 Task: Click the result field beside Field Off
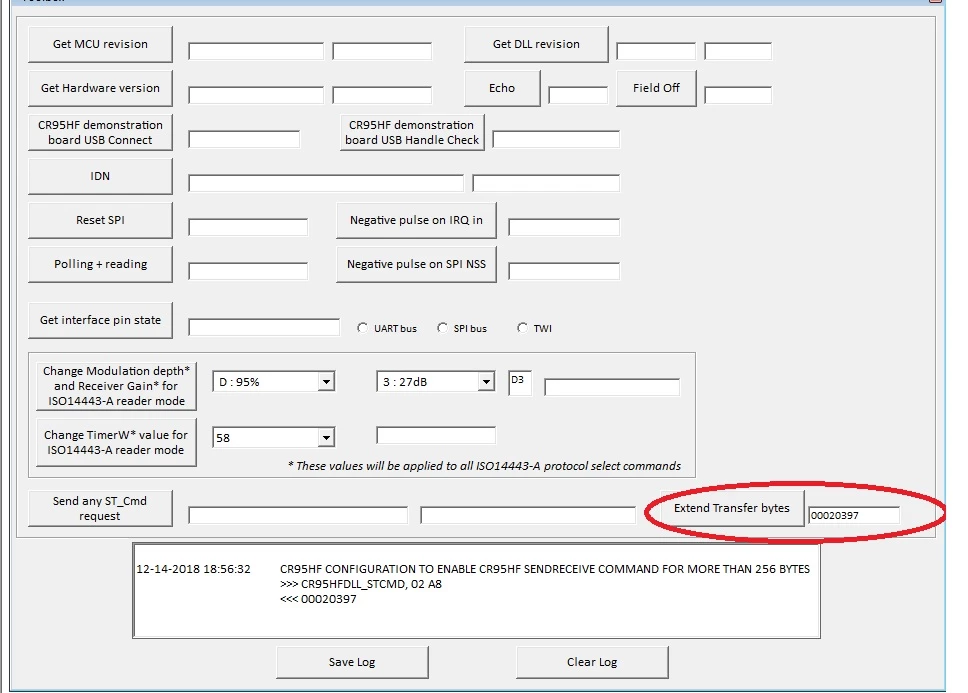[x=738, y=95]
